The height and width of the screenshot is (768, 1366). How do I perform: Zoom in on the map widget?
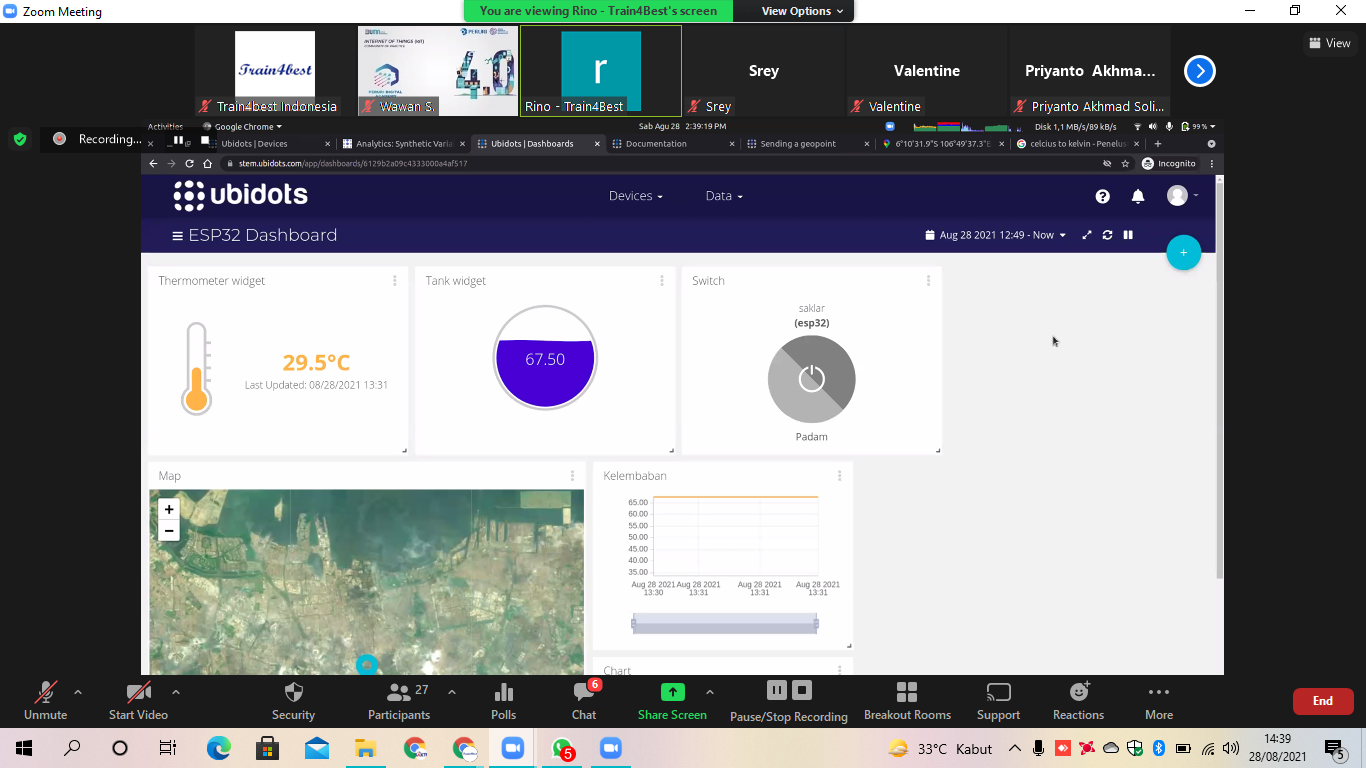(x=169, y=509)
